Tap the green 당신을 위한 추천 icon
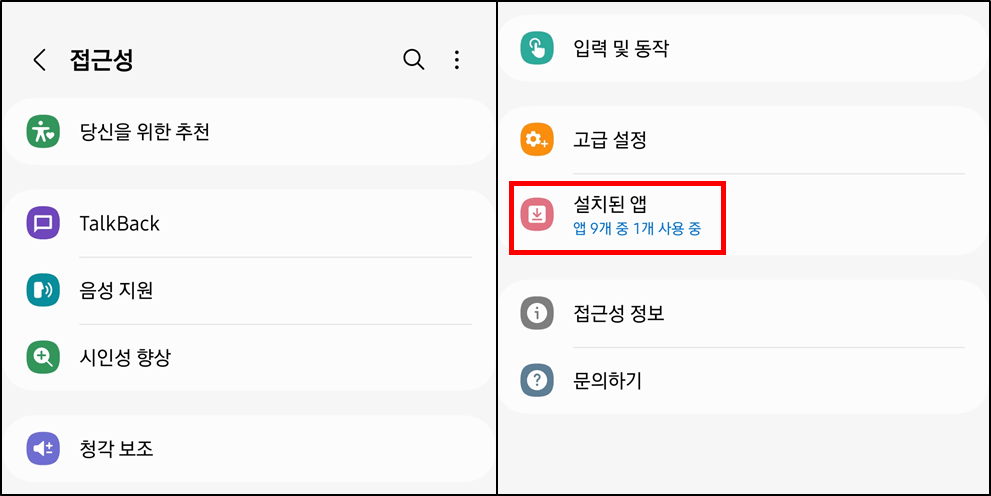The width and height of the screenshot is (991, 496). 43,131
